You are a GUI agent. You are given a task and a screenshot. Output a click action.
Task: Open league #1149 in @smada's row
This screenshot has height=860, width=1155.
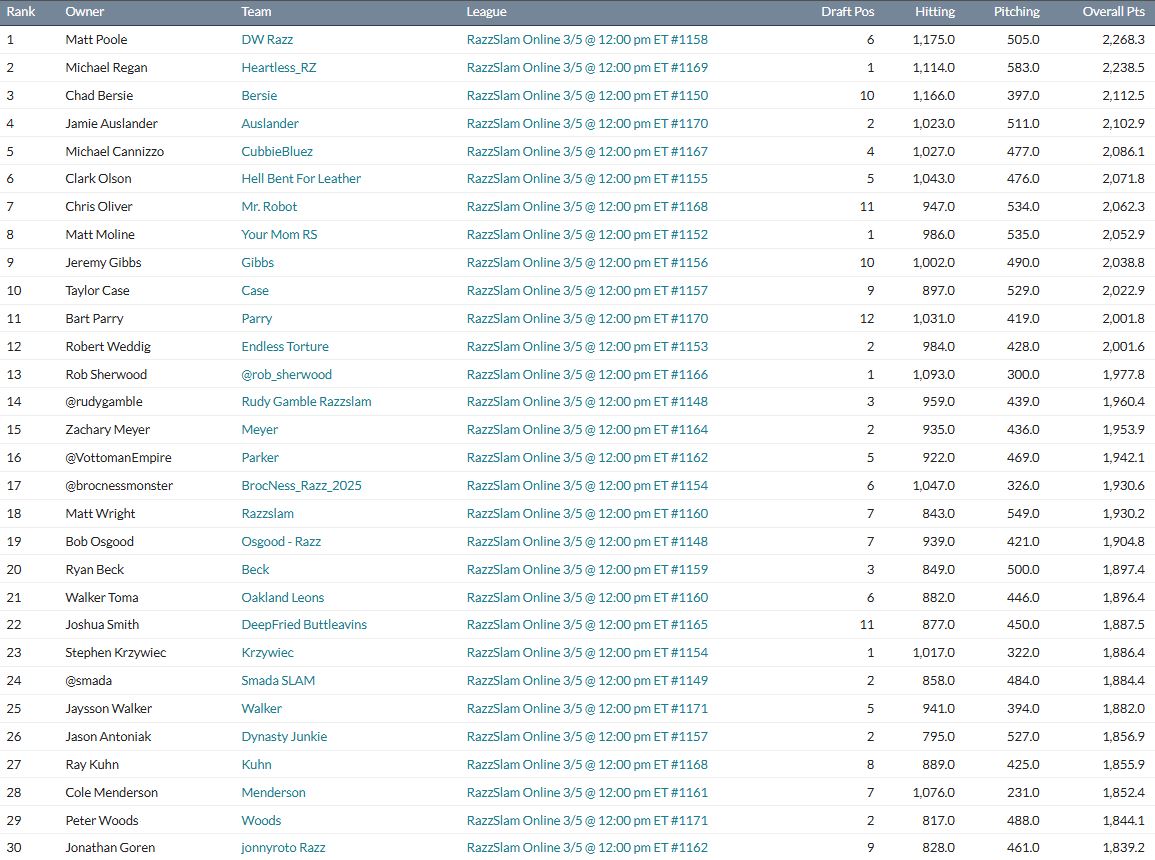587,681
